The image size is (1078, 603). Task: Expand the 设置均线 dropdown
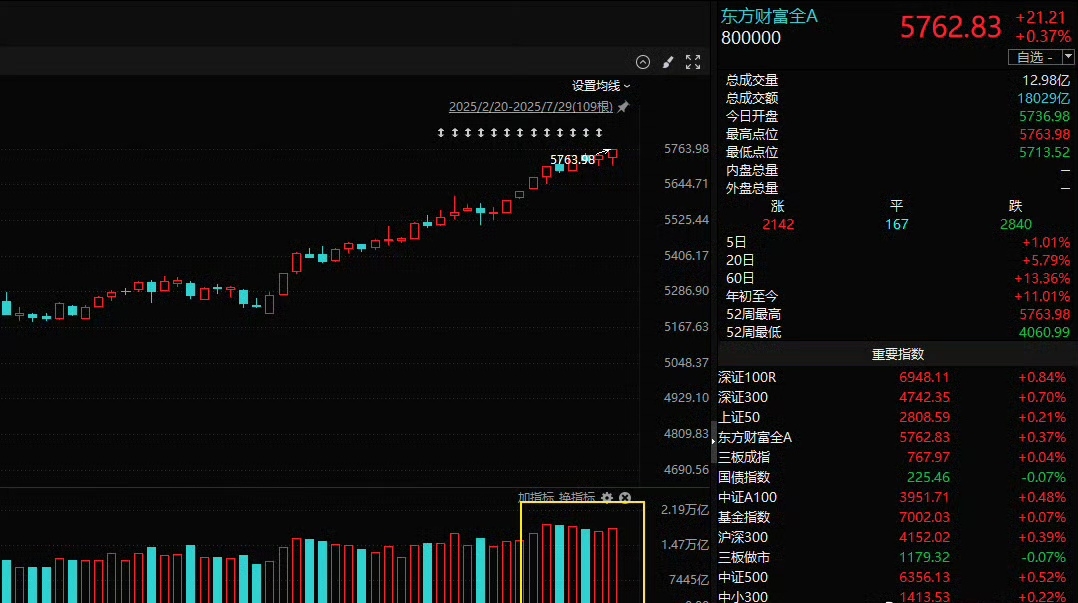pos(601,86)
